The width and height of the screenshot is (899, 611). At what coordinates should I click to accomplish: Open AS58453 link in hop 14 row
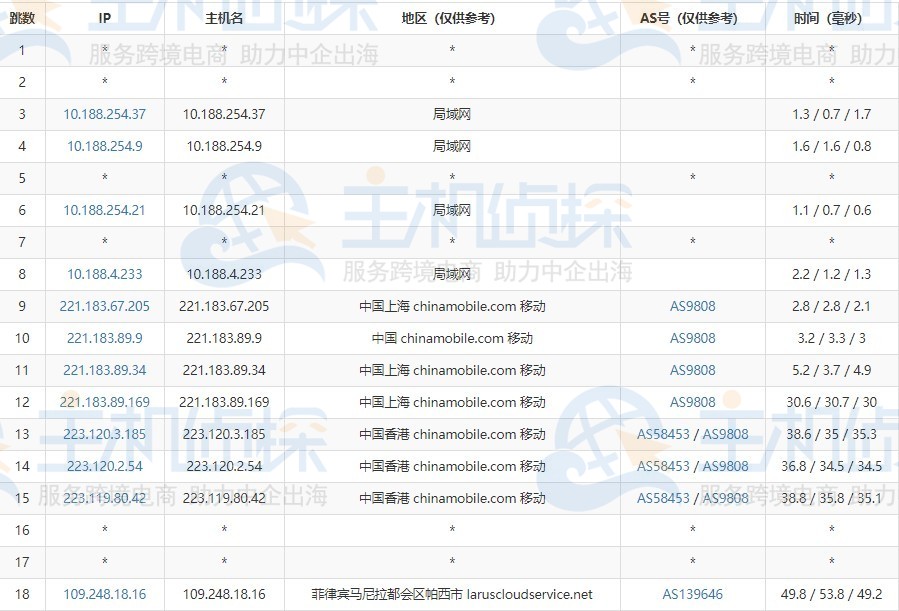[663, 466]
